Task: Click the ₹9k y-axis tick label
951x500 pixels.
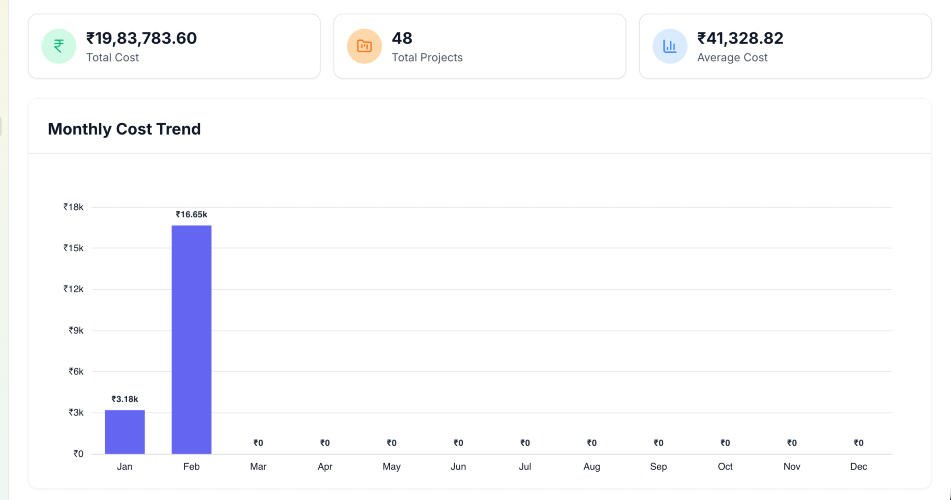Action: tap(74, 330)
